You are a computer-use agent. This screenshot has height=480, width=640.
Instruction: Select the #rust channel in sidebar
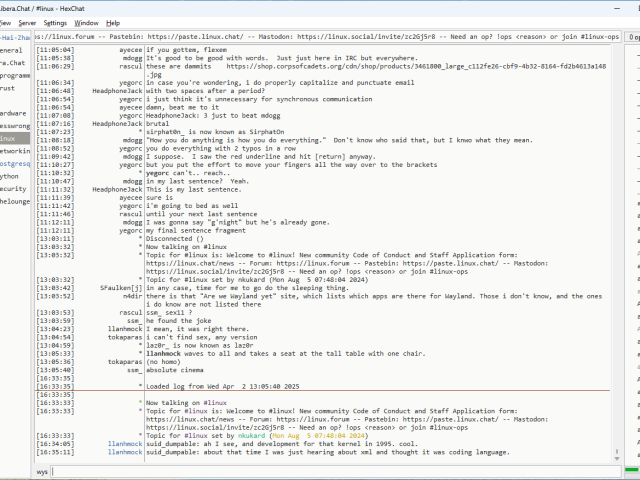click(10, 88)
